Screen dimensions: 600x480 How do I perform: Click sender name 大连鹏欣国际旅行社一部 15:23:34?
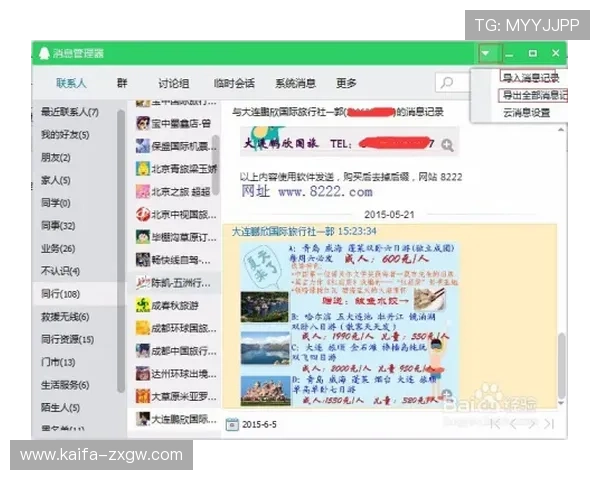(x=304, y=231)
